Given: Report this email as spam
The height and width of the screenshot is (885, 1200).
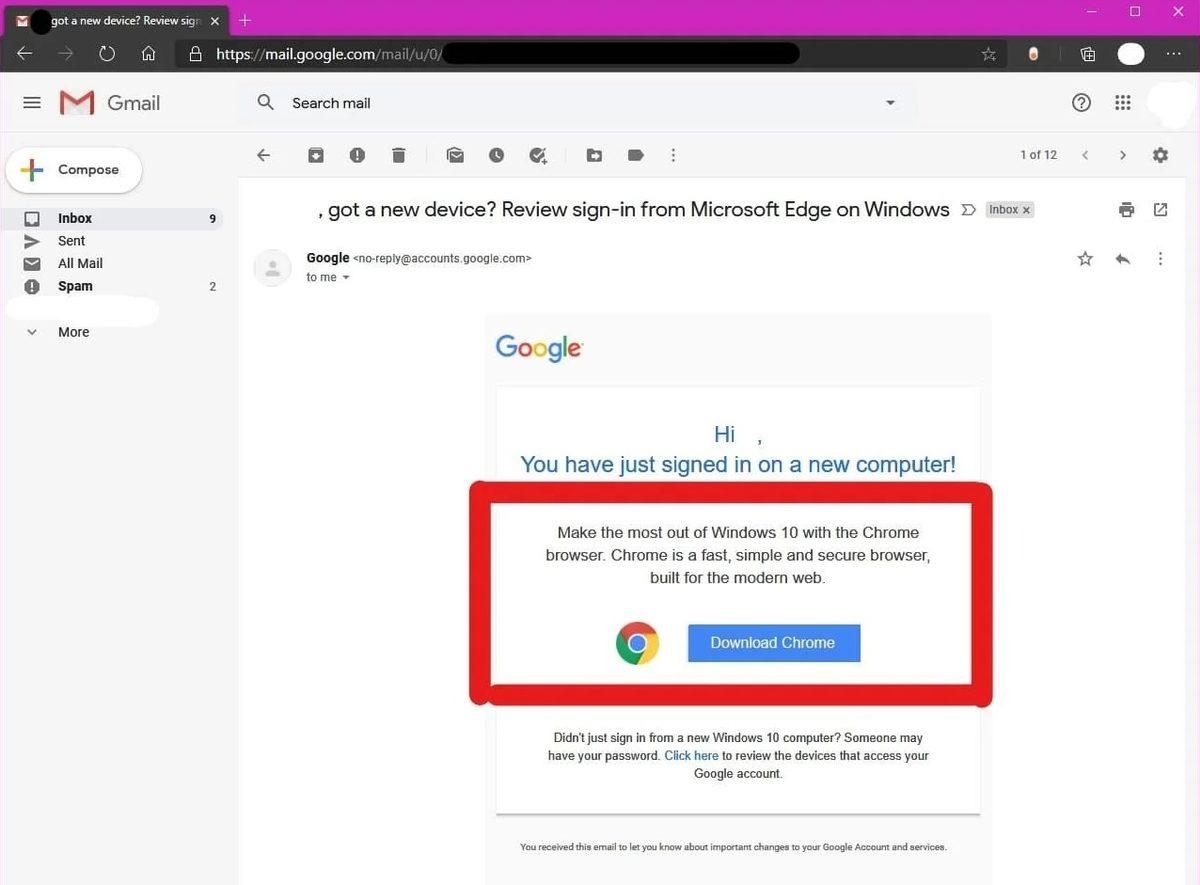Looking at the screenshot, I should pos(357,155).
